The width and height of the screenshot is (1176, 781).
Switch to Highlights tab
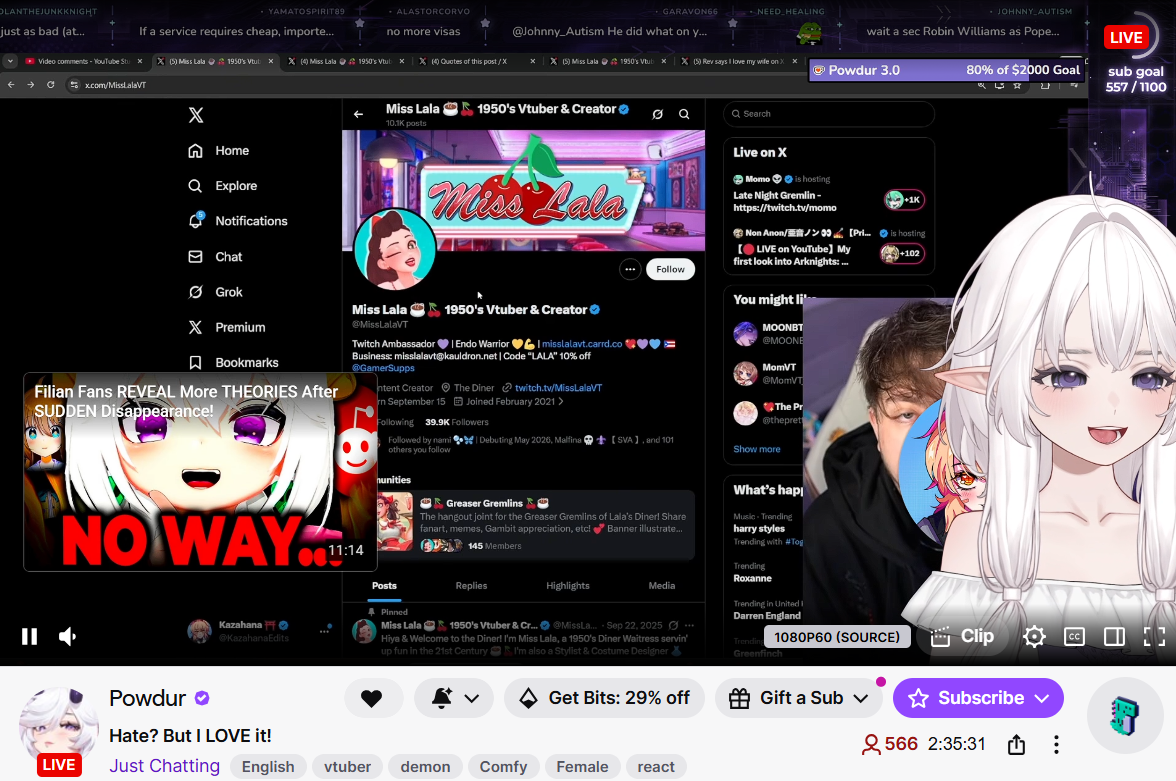pyautogui.click(x=568, y=586)
